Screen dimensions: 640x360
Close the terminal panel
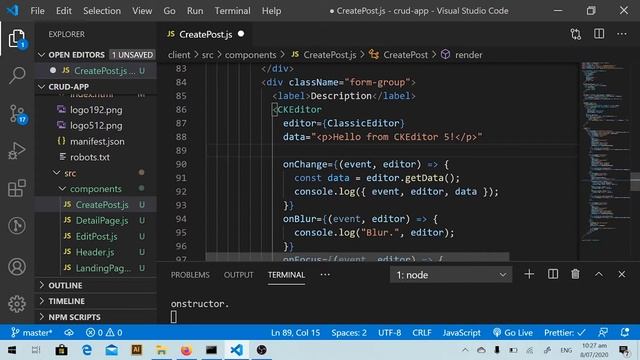coord(621,274)
